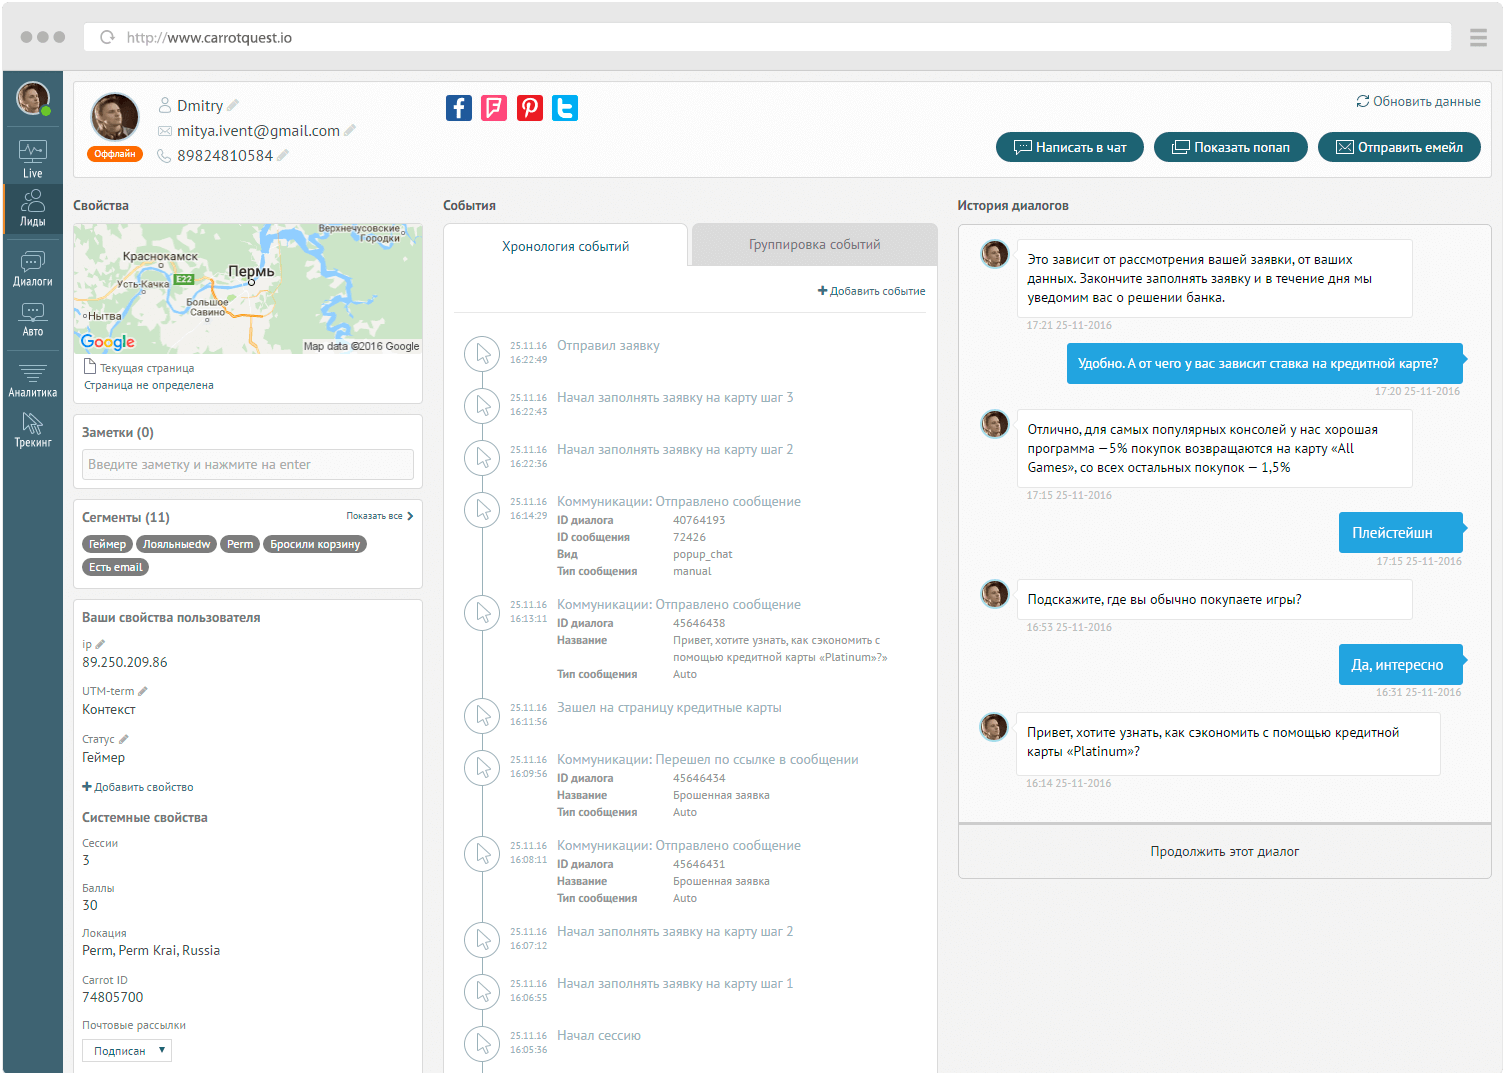Click Добавить событие link
This screenshot has width=1506, height=1073.
pos(871,291)
